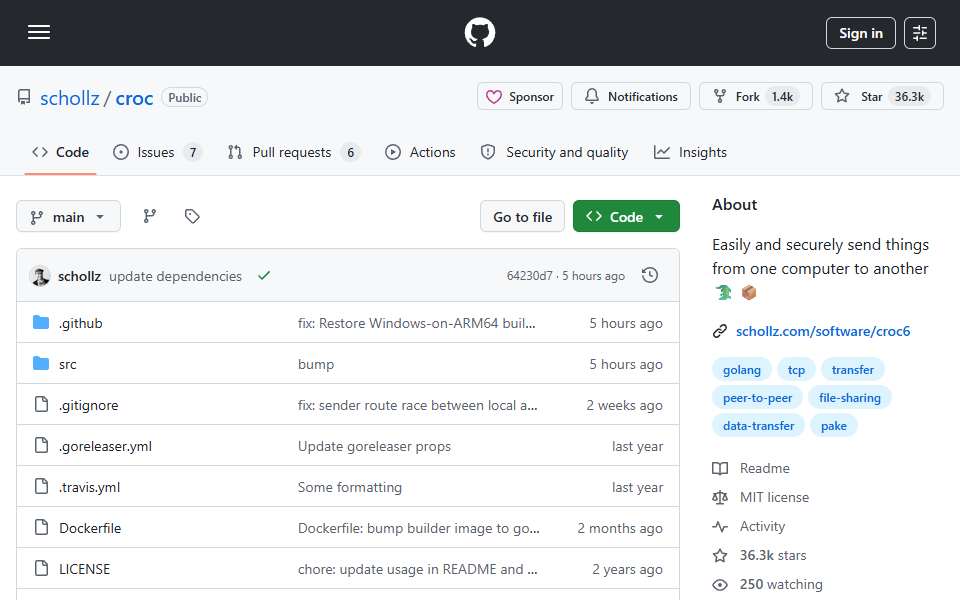The image size is (960, 600).
Task: Select the pake topic tag
Action: coord(833,426)
